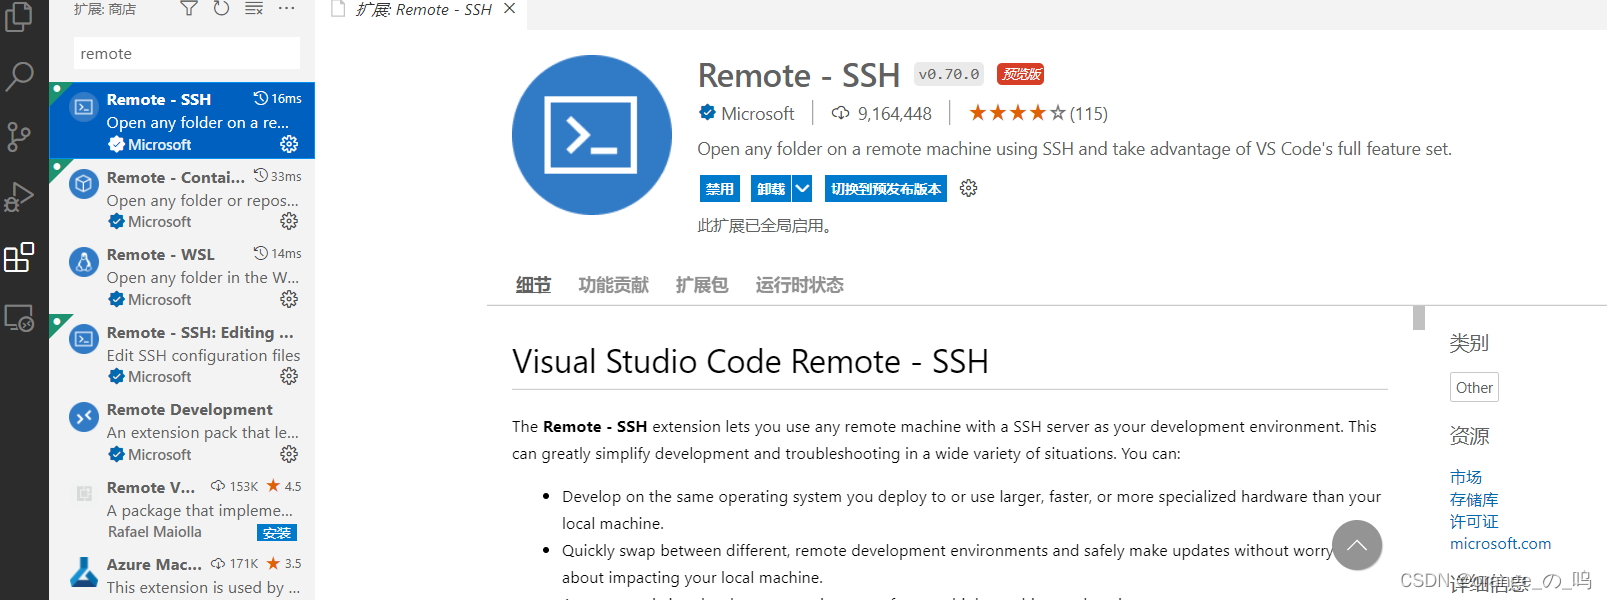Switch to the 扩展包 tab

[702, 285]
